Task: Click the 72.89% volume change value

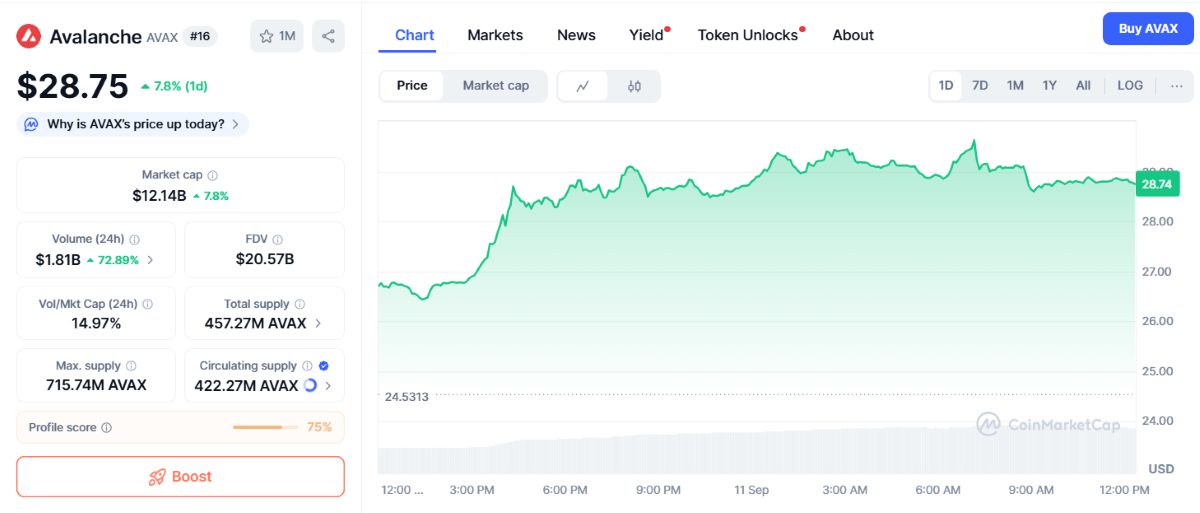Action: click(x=118, y=260)
